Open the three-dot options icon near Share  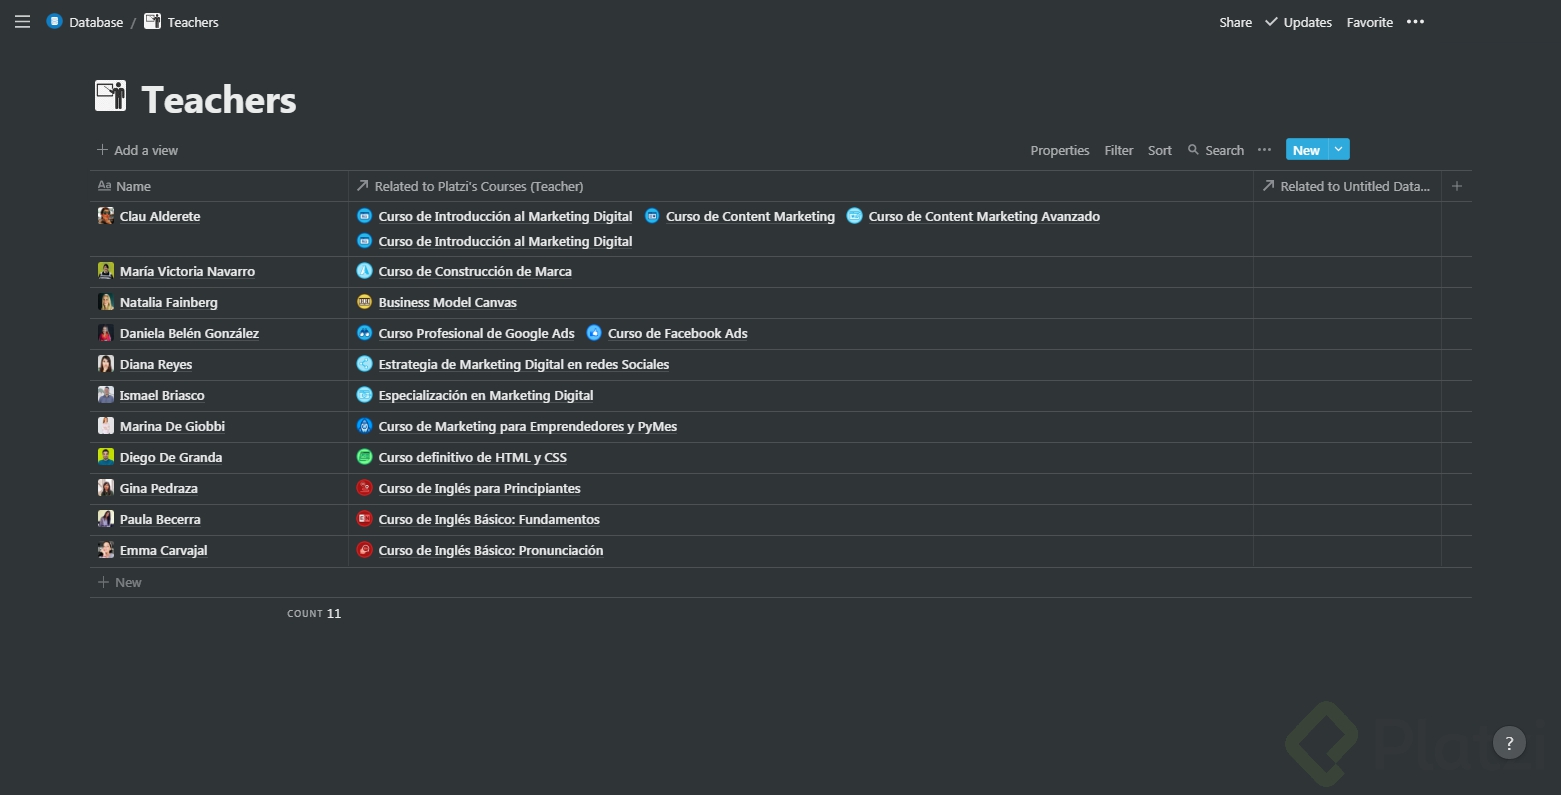click(1415, 21)
